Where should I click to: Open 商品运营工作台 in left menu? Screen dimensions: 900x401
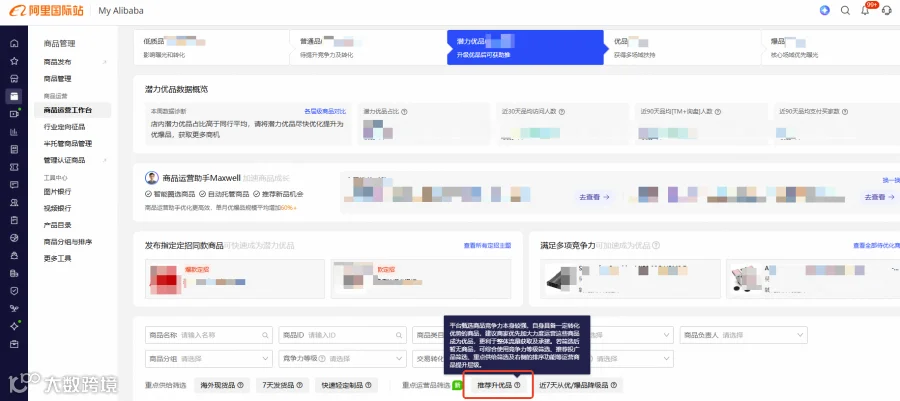point(68,110)
